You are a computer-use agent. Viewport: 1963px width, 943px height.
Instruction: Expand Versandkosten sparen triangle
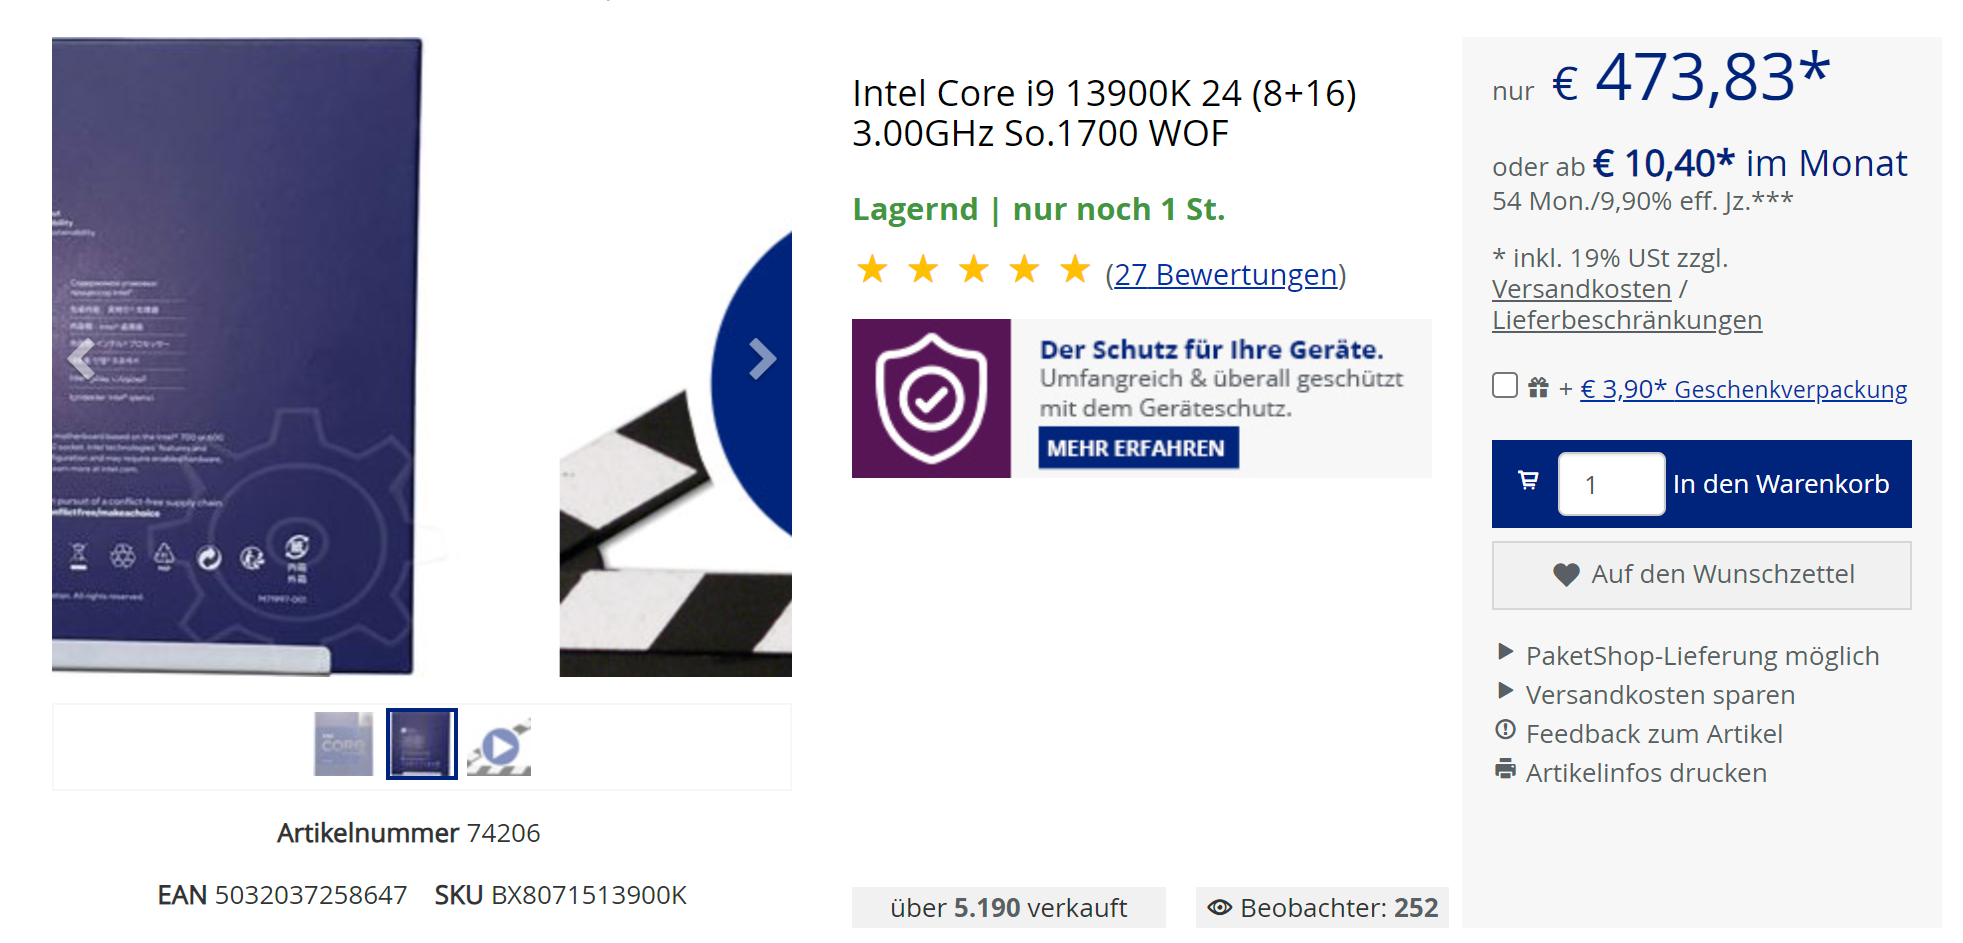click(1505, 691)
